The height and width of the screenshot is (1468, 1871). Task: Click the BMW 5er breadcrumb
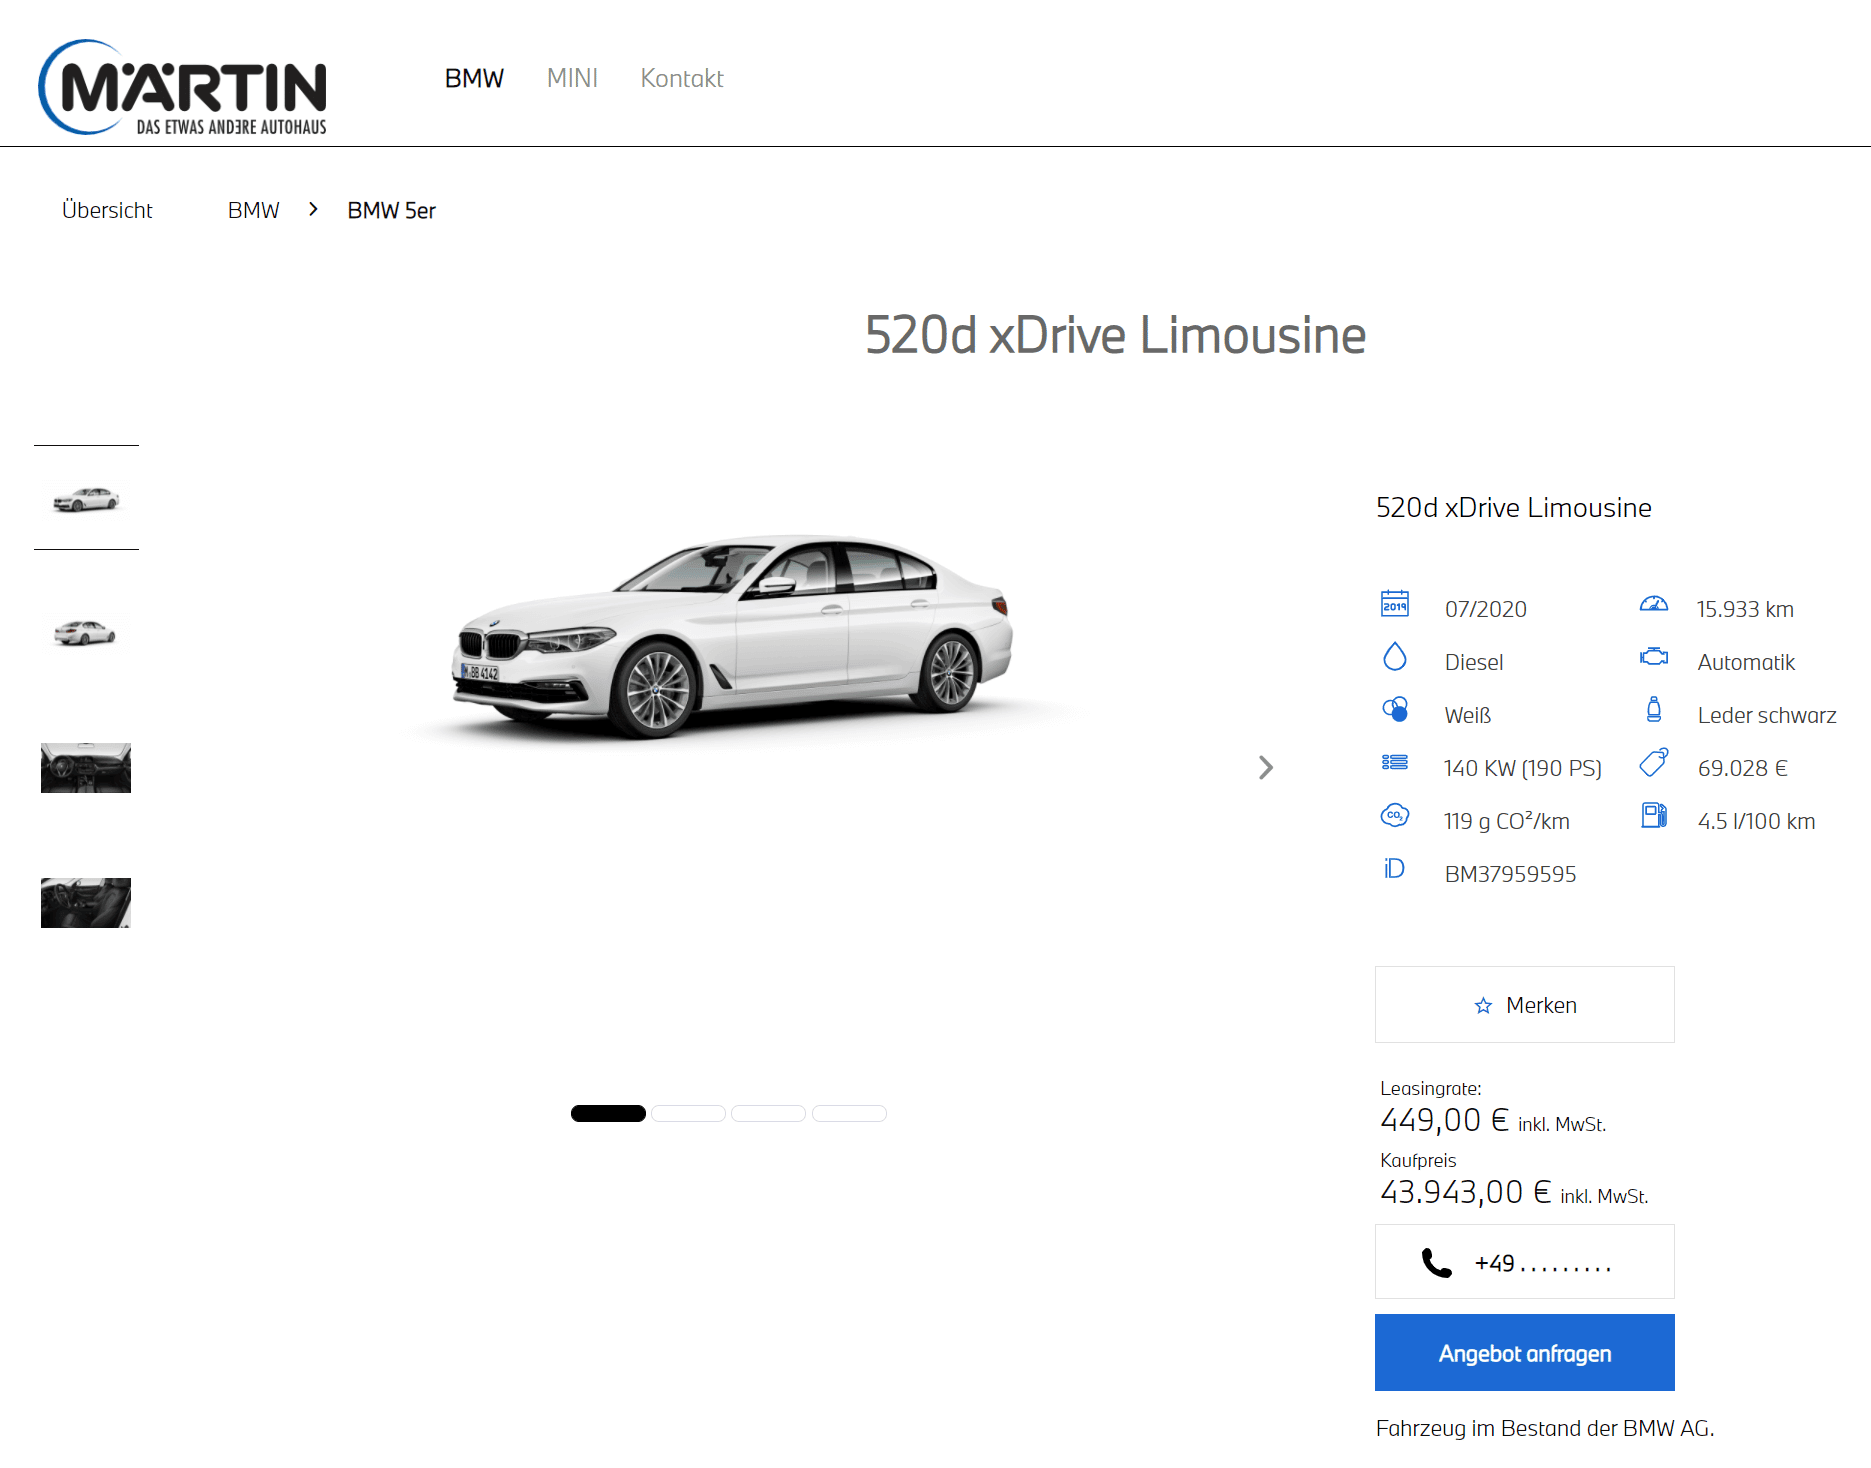coord(391,210)
